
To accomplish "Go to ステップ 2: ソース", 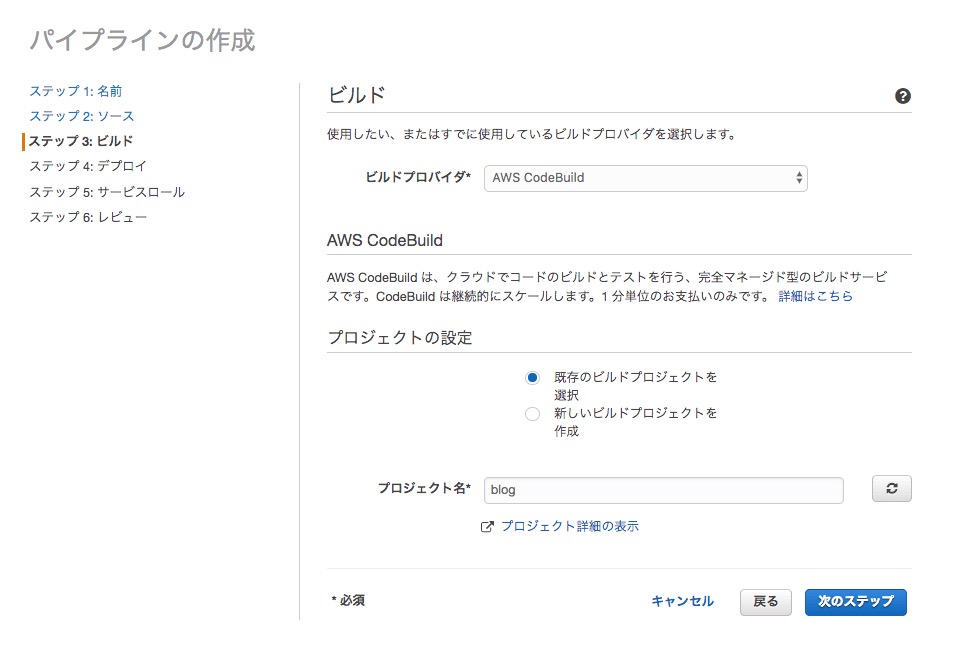I will click(81, 116).
